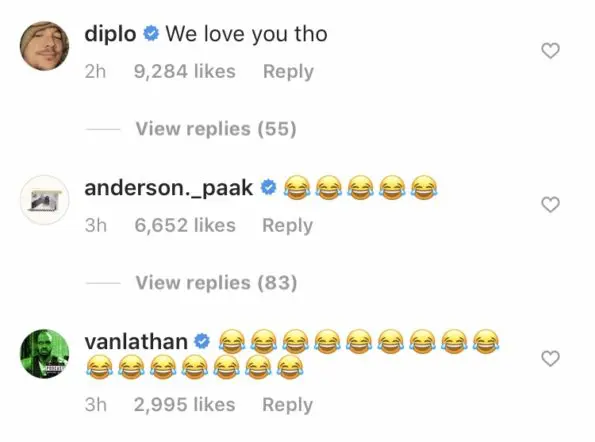
Task: Expand View replies (83) under anderson._paak
Action: pos(216,283)
